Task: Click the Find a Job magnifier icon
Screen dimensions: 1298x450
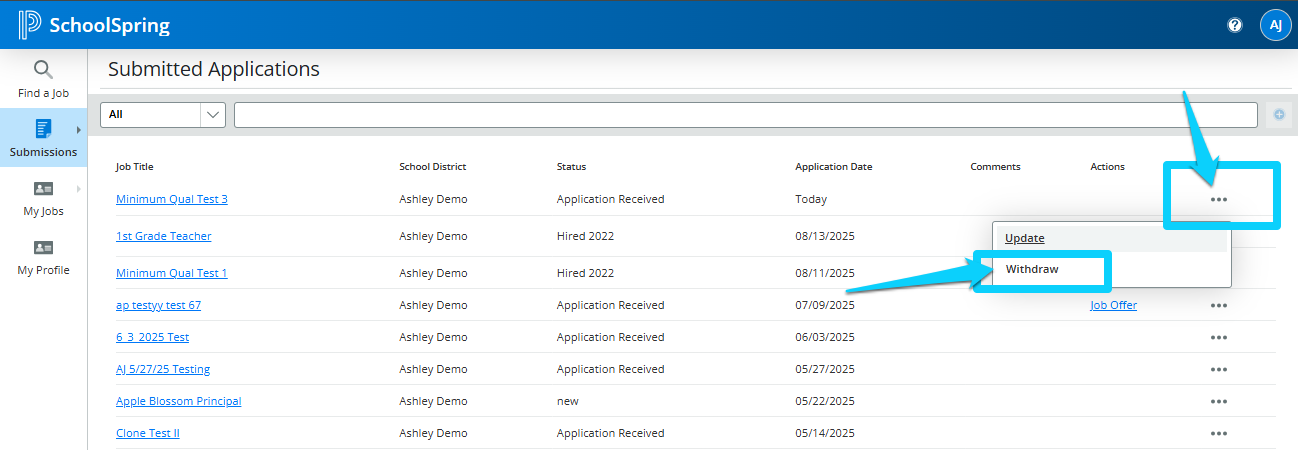Action: 43,70
